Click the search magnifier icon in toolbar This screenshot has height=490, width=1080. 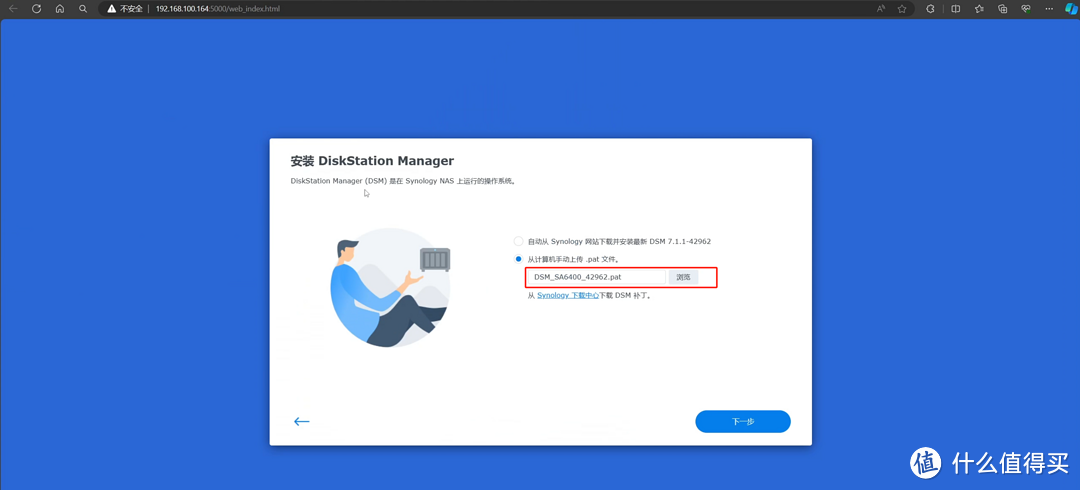83,9
